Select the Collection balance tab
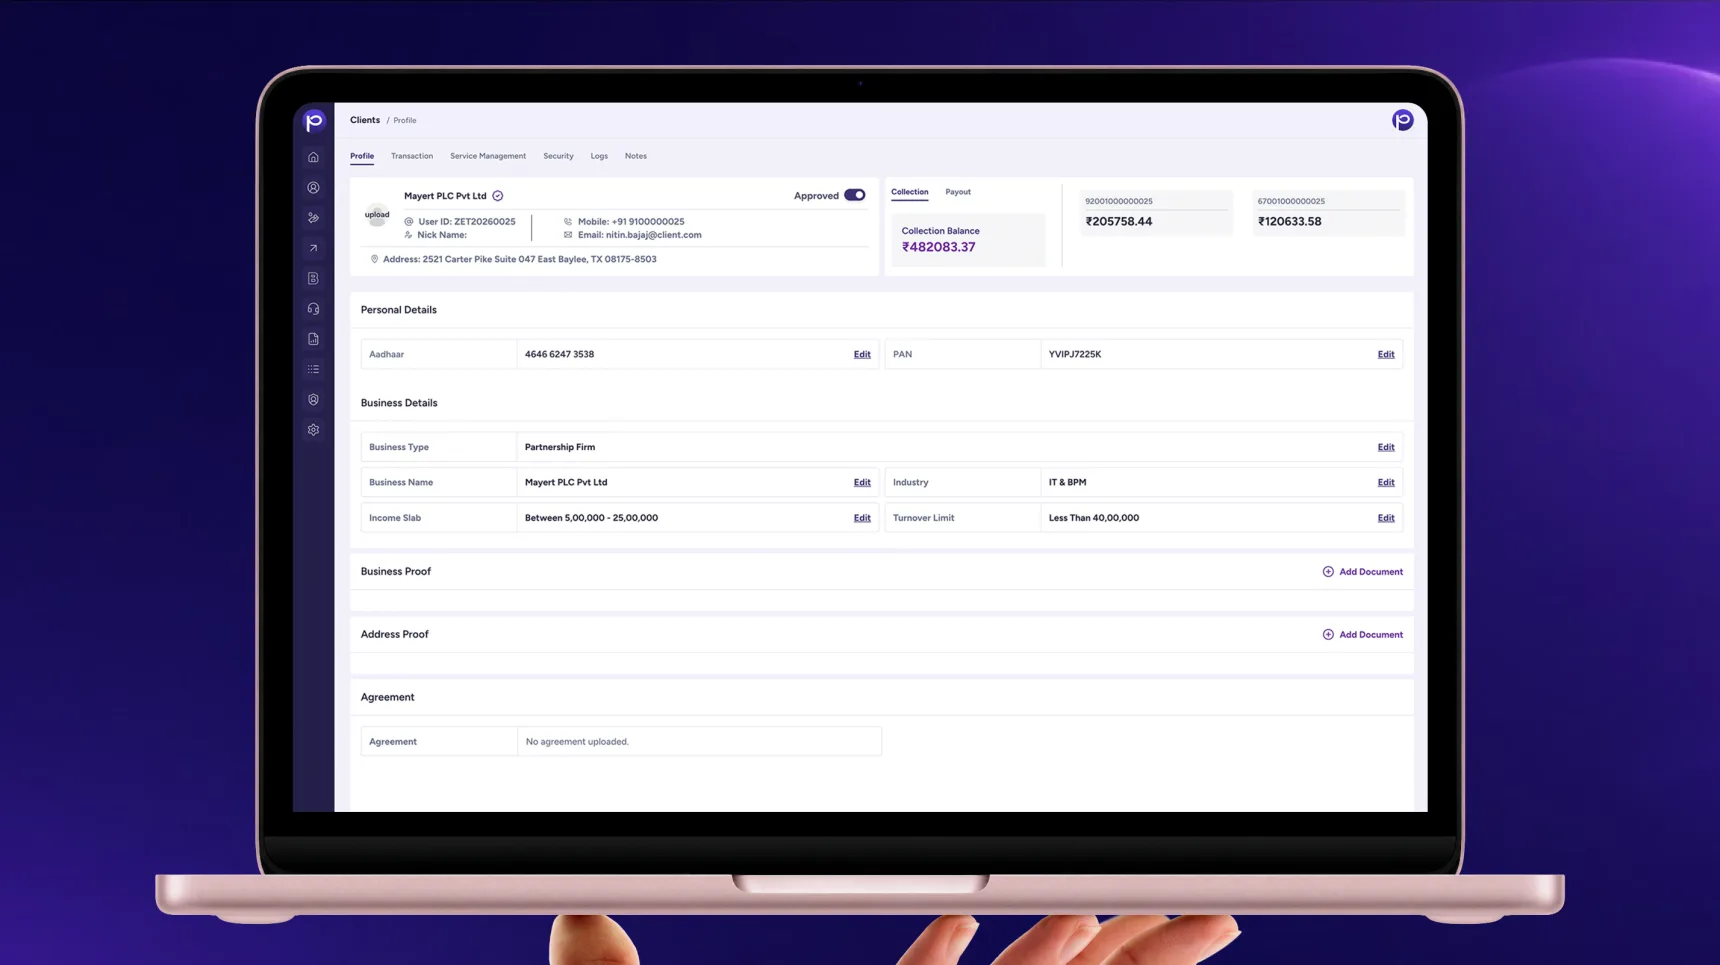This screenshot has width=1720, height=965. 910,192
